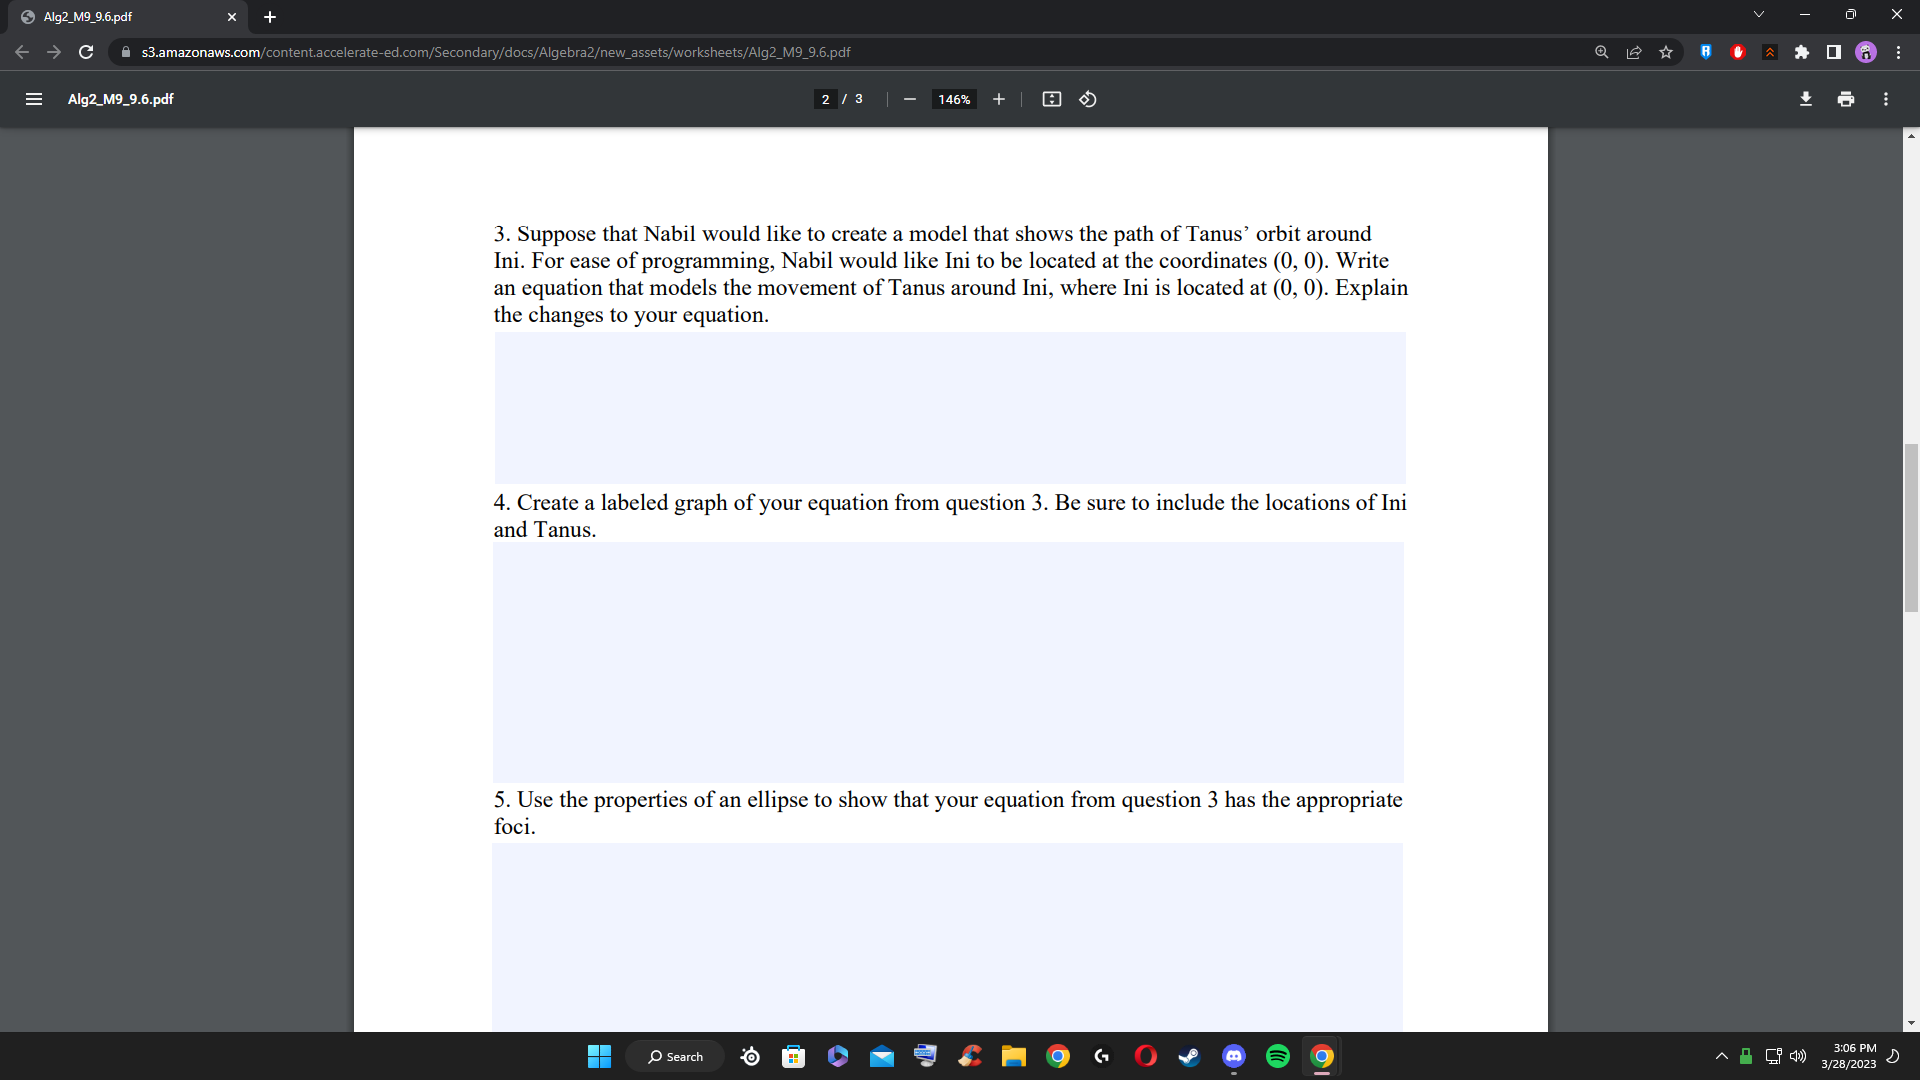This screenshot has height=1080, width=1920.
Task: Select the fit-to-page view icon
Action: tap(1051, 99)
